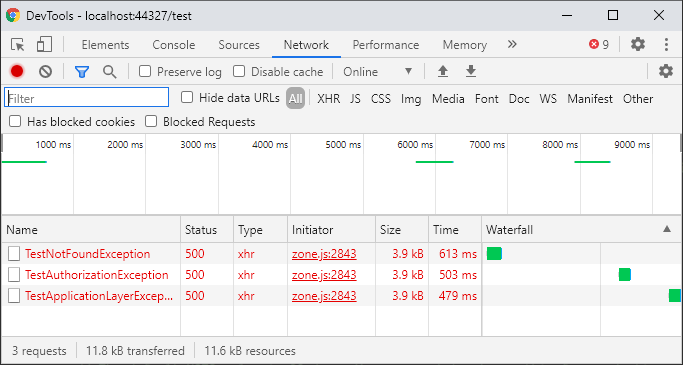Screen dimensions: 683x365
Task: Enable Preserve log checkbox
Action: [x=145, y=71]
